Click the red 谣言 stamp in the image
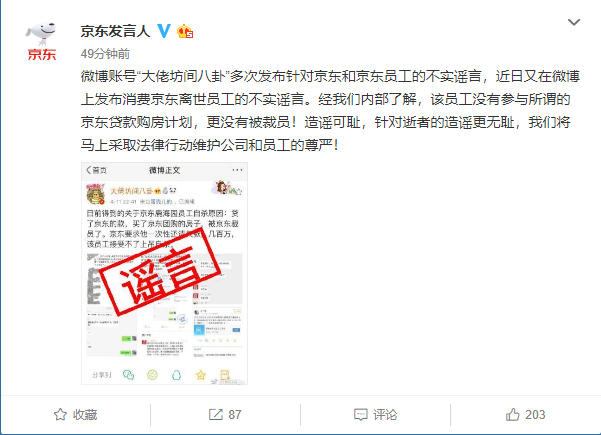 click(160, 272)
